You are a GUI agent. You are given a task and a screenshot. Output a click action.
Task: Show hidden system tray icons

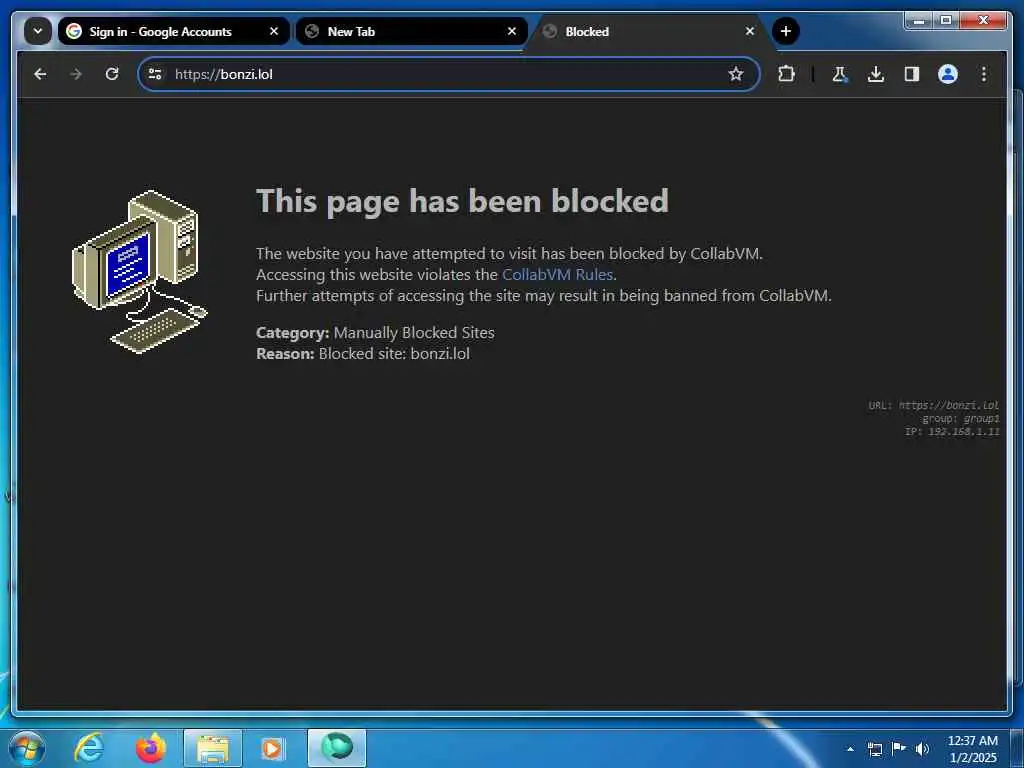(x=850, y=749)
